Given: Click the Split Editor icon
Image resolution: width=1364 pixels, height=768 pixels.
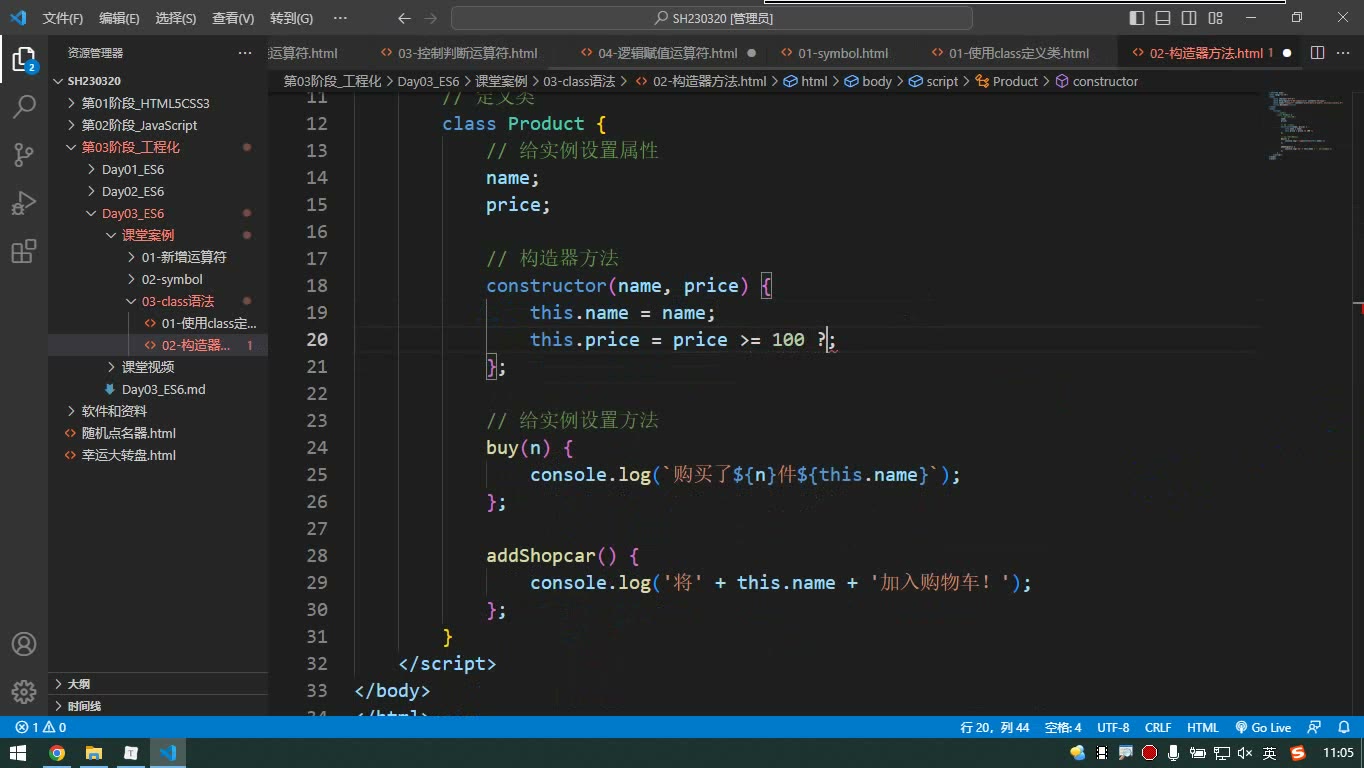Looking at the screenshot, I should click(1317, 53).
